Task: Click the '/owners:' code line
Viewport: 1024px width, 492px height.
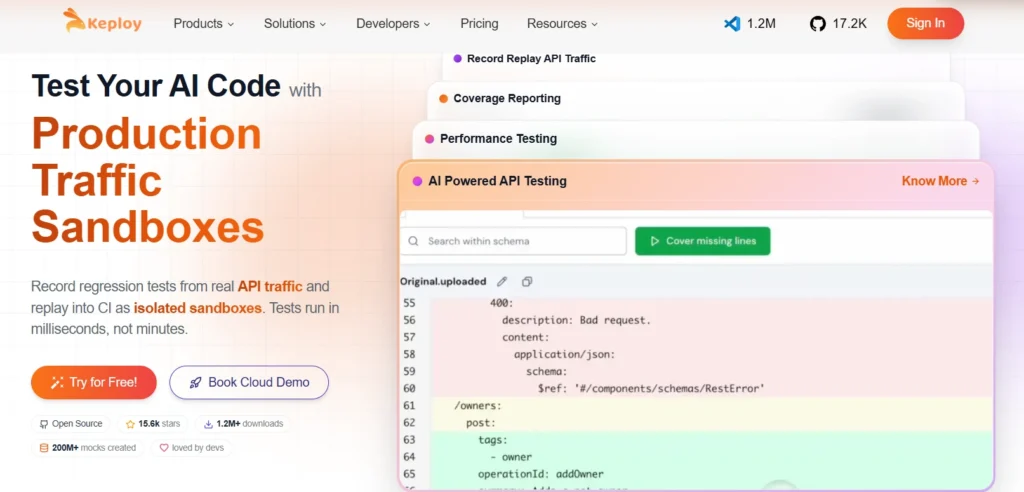Action: [x=478, y=406]
